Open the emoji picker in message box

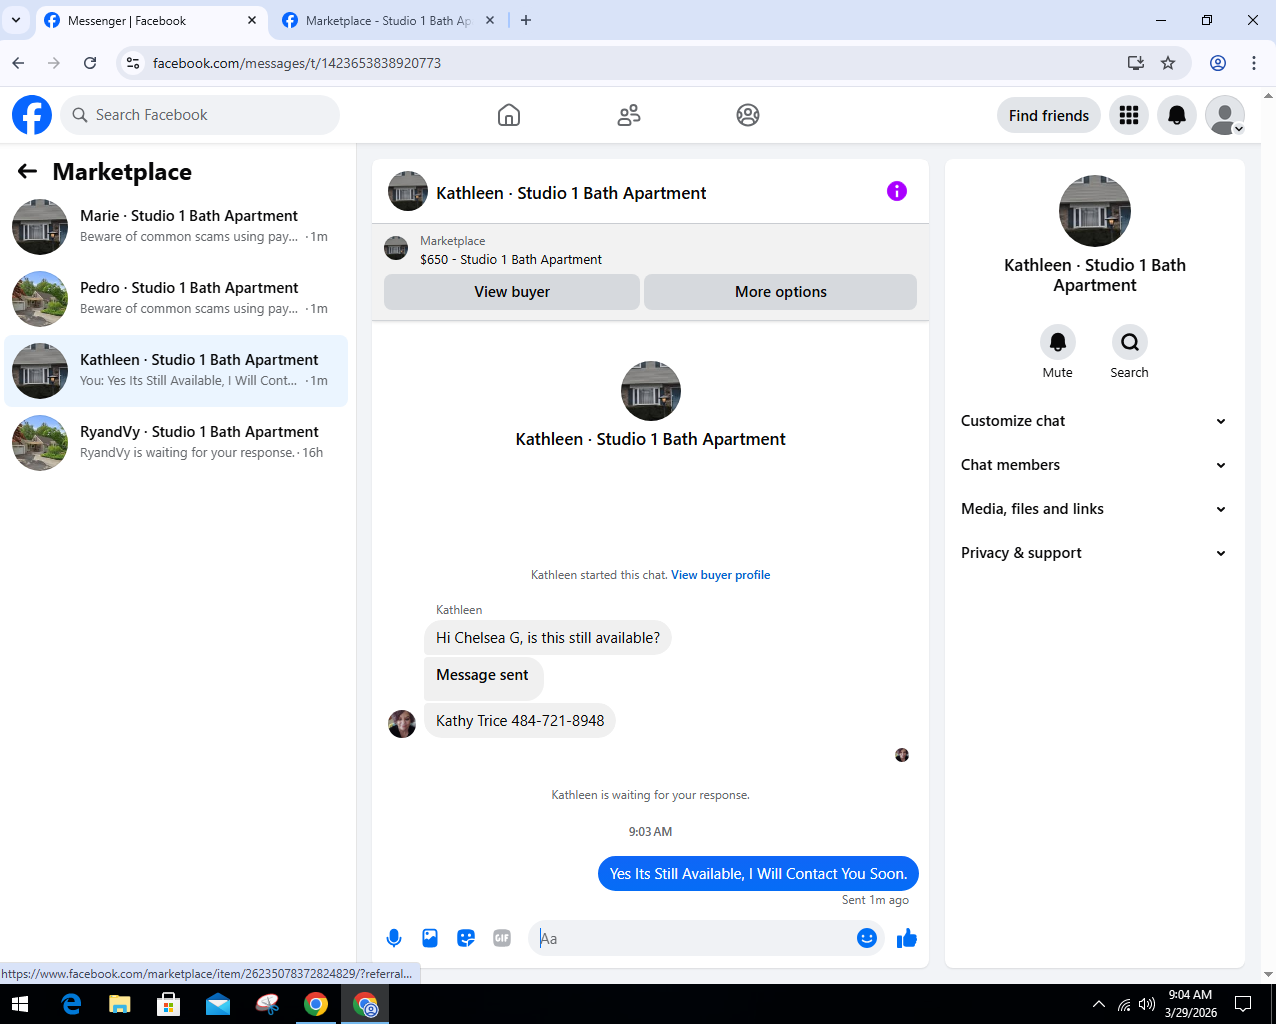(867, 938)
